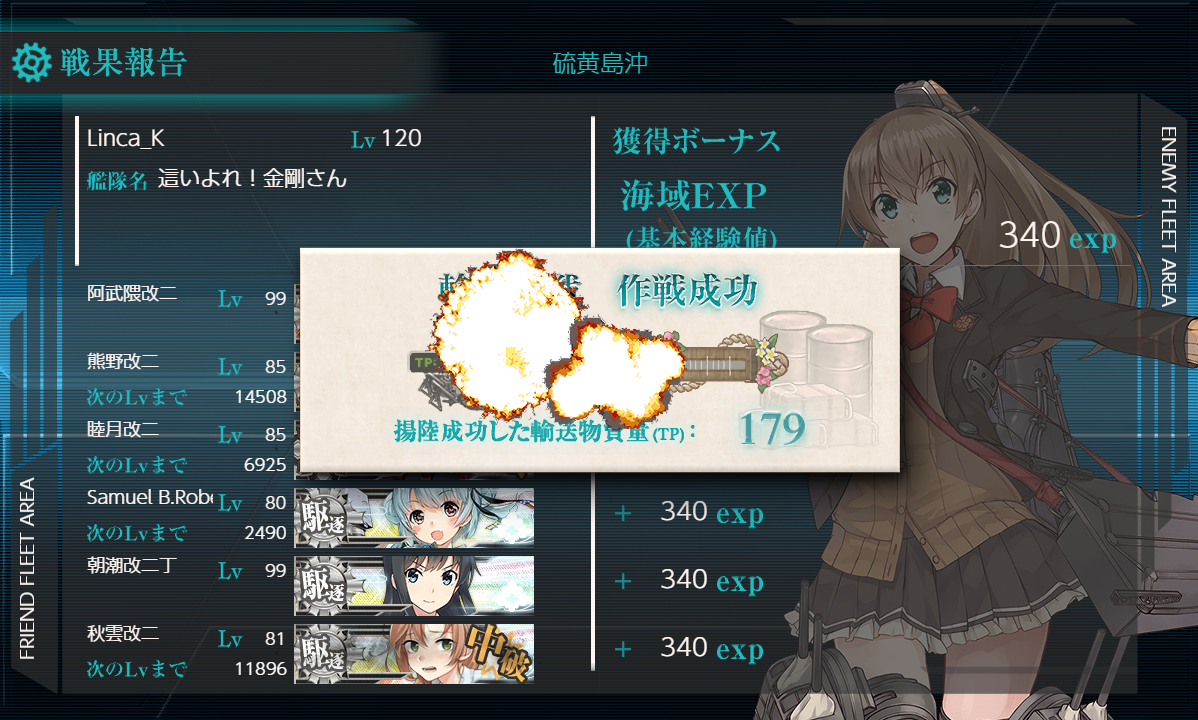Select 朝潮改二丁 ship portrait banner

coord(414,586)
